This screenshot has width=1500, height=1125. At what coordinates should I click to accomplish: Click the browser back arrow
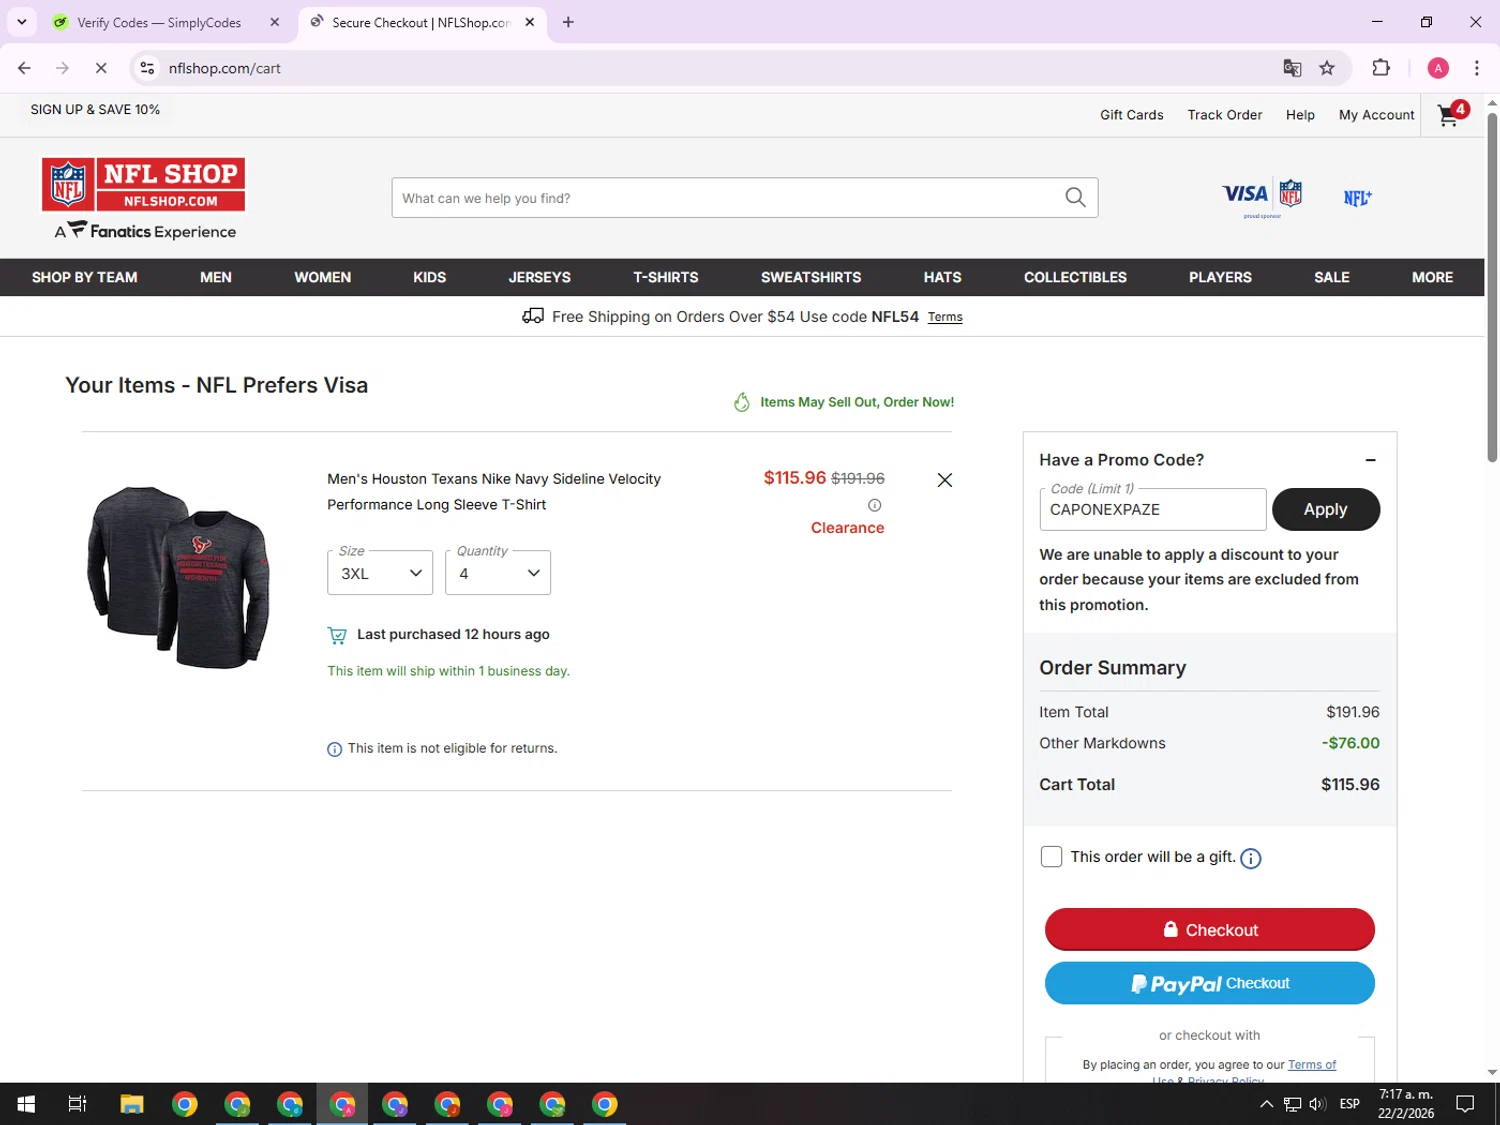(24, 68)
